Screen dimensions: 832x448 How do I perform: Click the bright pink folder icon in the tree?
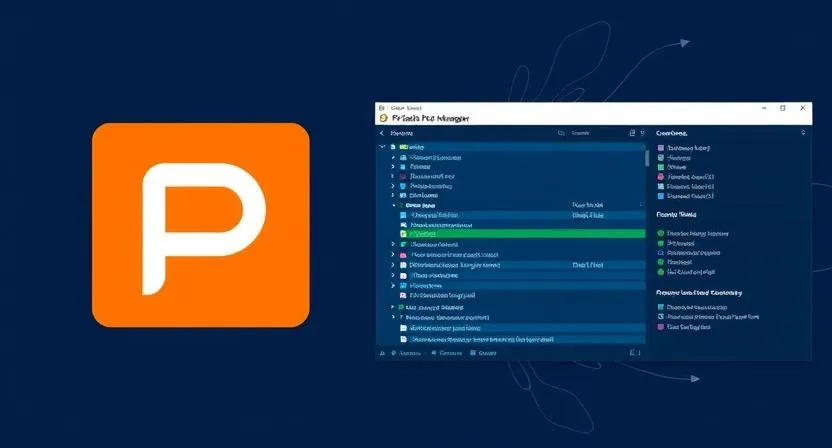tap(403, 255)
